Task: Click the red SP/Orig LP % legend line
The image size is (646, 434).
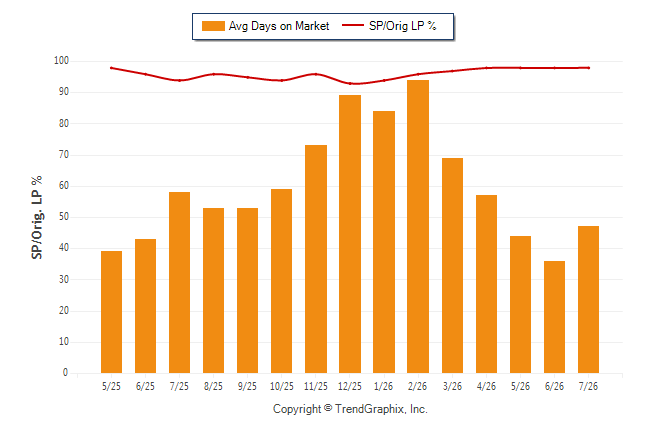Action: [353, 25]
